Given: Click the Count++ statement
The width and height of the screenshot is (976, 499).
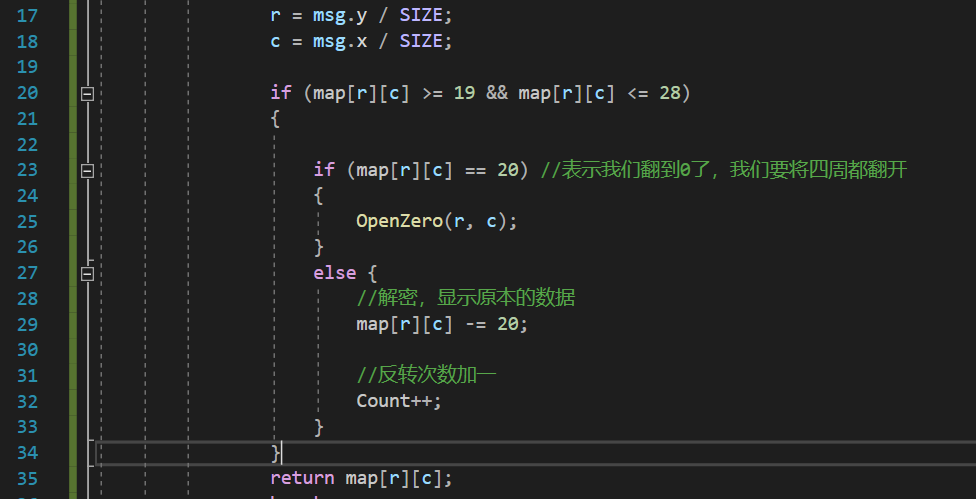Looking at the screenshot, I should 398,401.
